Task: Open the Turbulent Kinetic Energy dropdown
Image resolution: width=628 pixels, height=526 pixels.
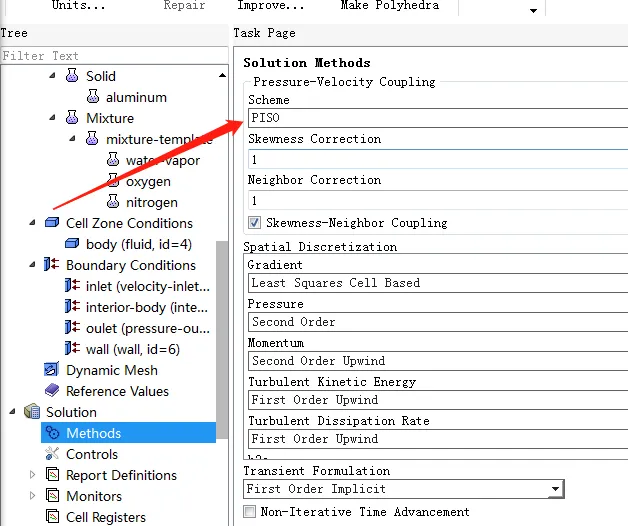Action: pos(438,400)
